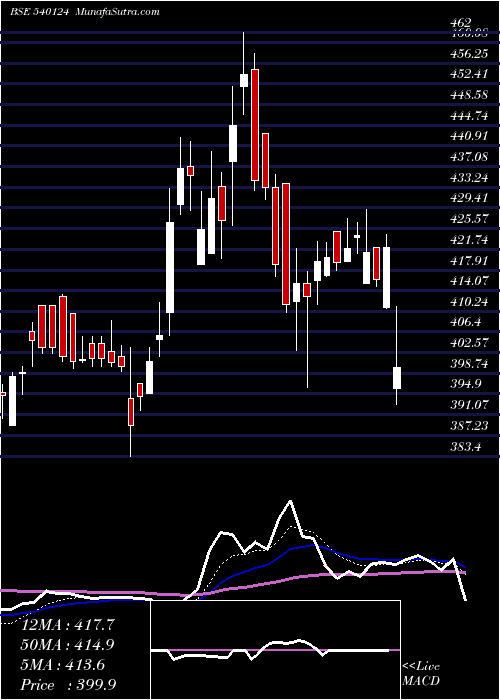Click the 387.23 price axis label
Viewport: 500px width, 700px height.
point(469,426)
